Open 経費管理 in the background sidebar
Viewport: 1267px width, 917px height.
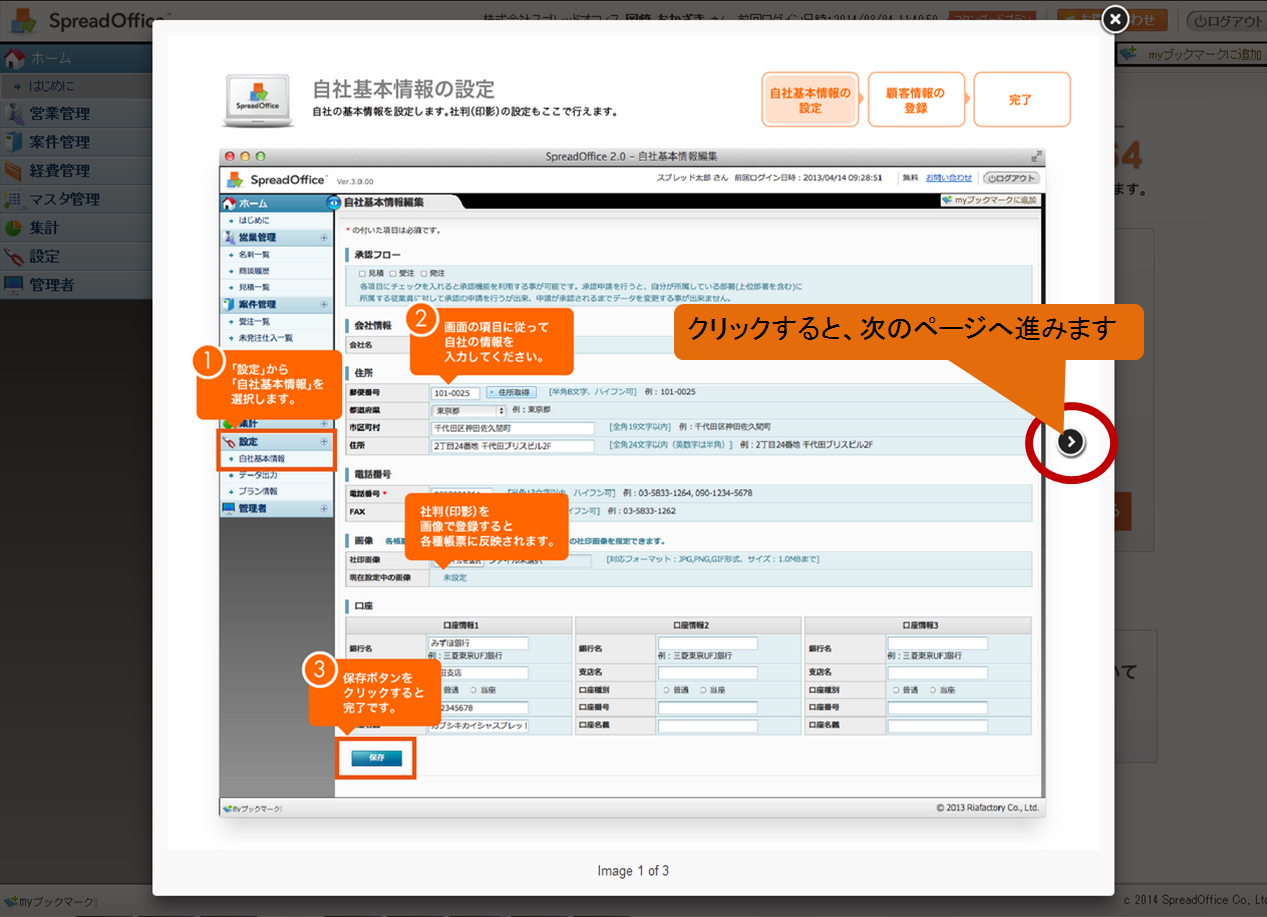75,170
